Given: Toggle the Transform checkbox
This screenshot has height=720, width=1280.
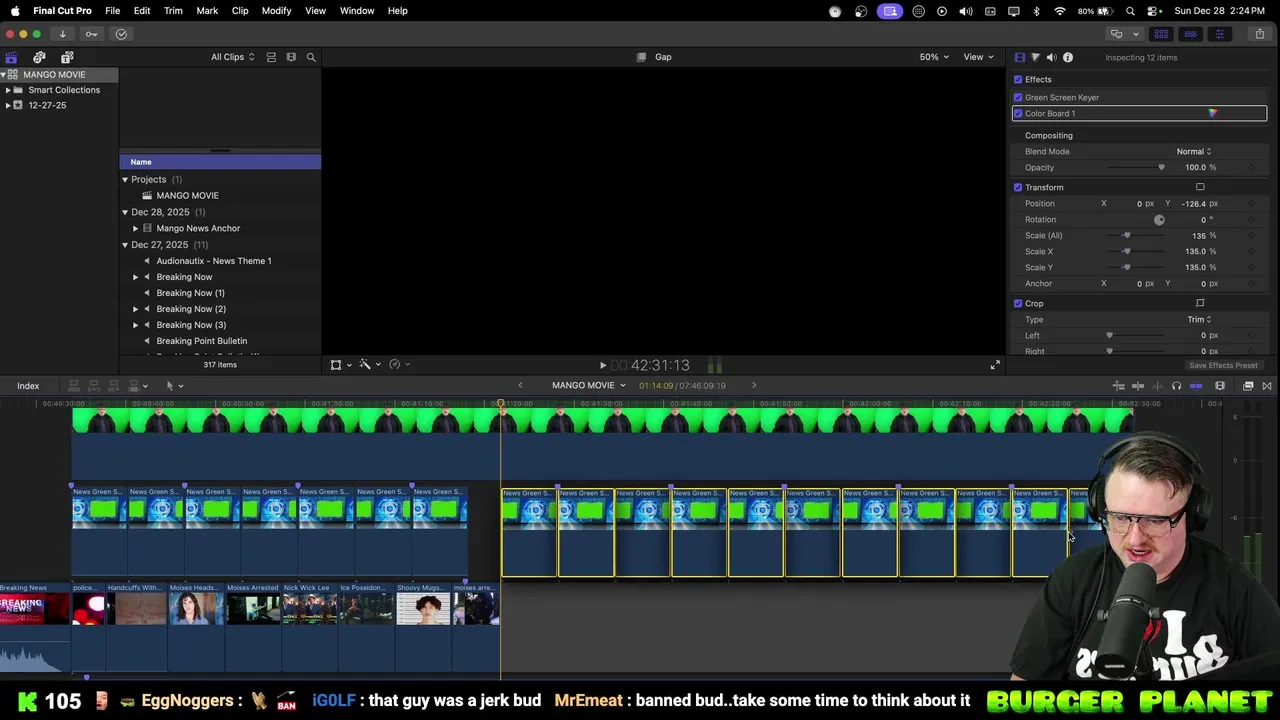Looking at the screenshot, I should tap(1018, 187).
